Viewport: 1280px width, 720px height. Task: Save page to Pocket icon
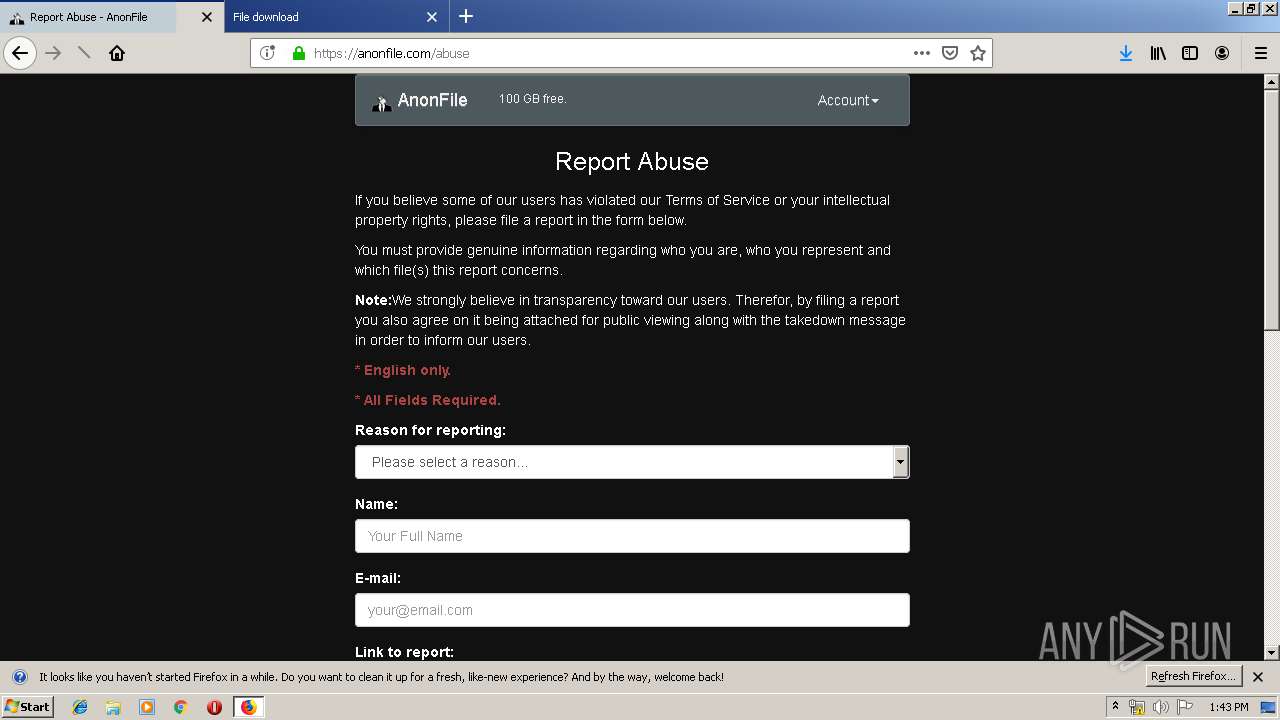[x=950, y=53]
